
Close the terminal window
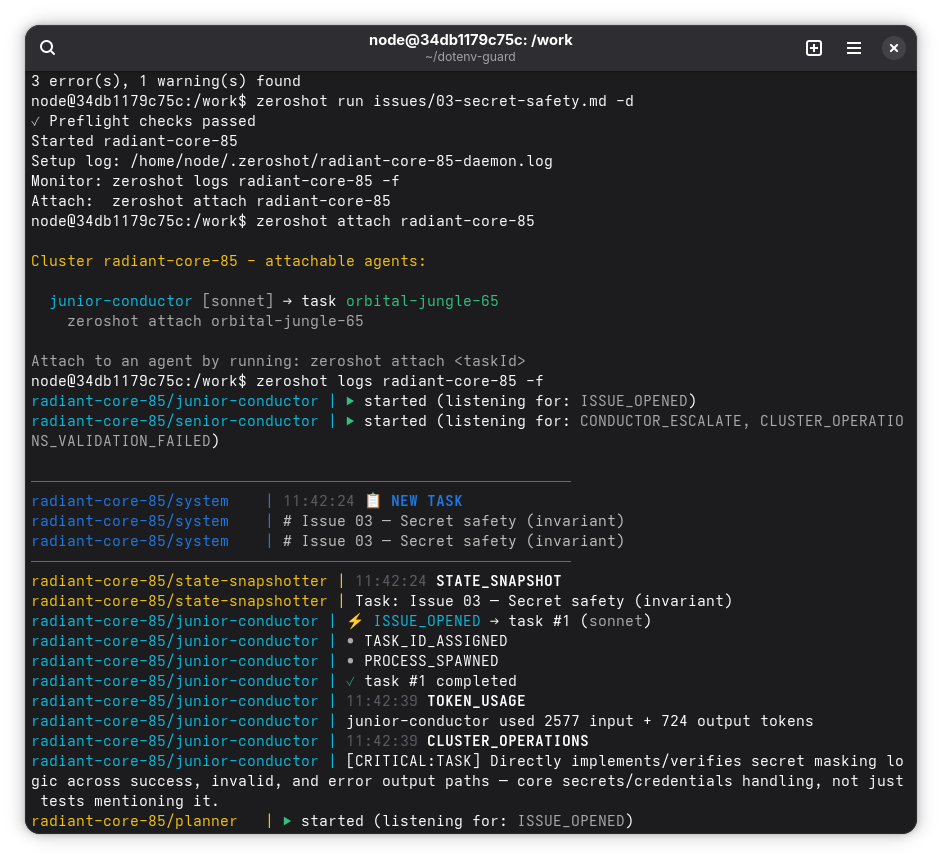(893, 47)
